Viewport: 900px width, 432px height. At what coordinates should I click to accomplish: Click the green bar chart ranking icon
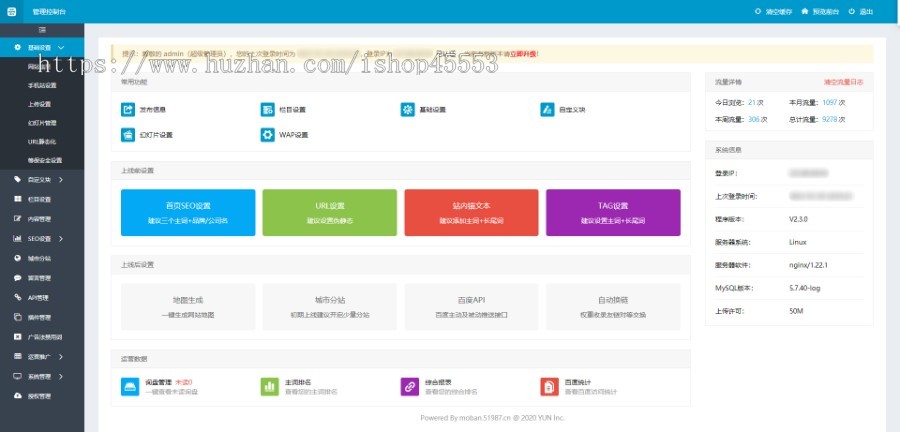270,386
